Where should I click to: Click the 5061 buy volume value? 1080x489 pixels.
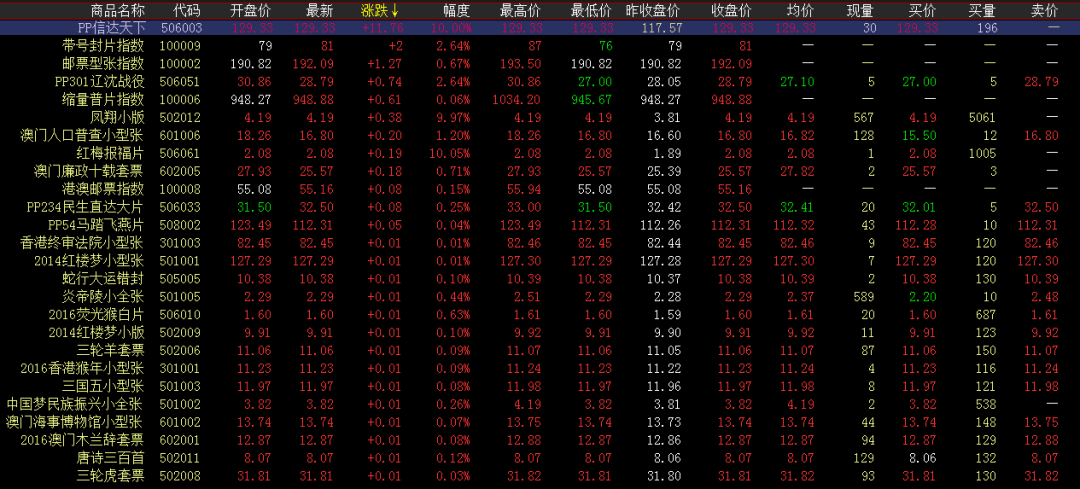pyautogui.click(x=983, y=117)
